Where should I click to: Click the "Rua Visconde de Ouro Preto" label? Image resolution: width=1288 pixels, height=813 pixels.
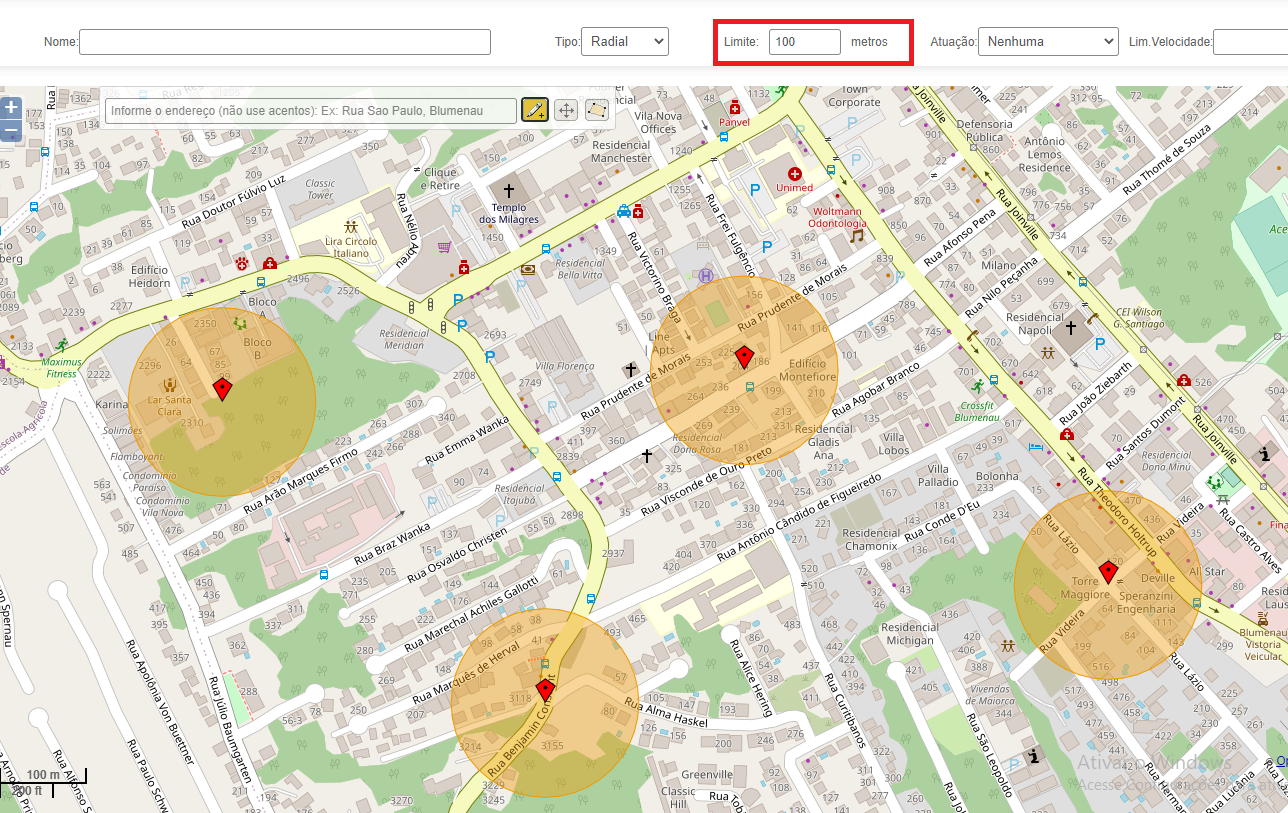coord(706,480)
